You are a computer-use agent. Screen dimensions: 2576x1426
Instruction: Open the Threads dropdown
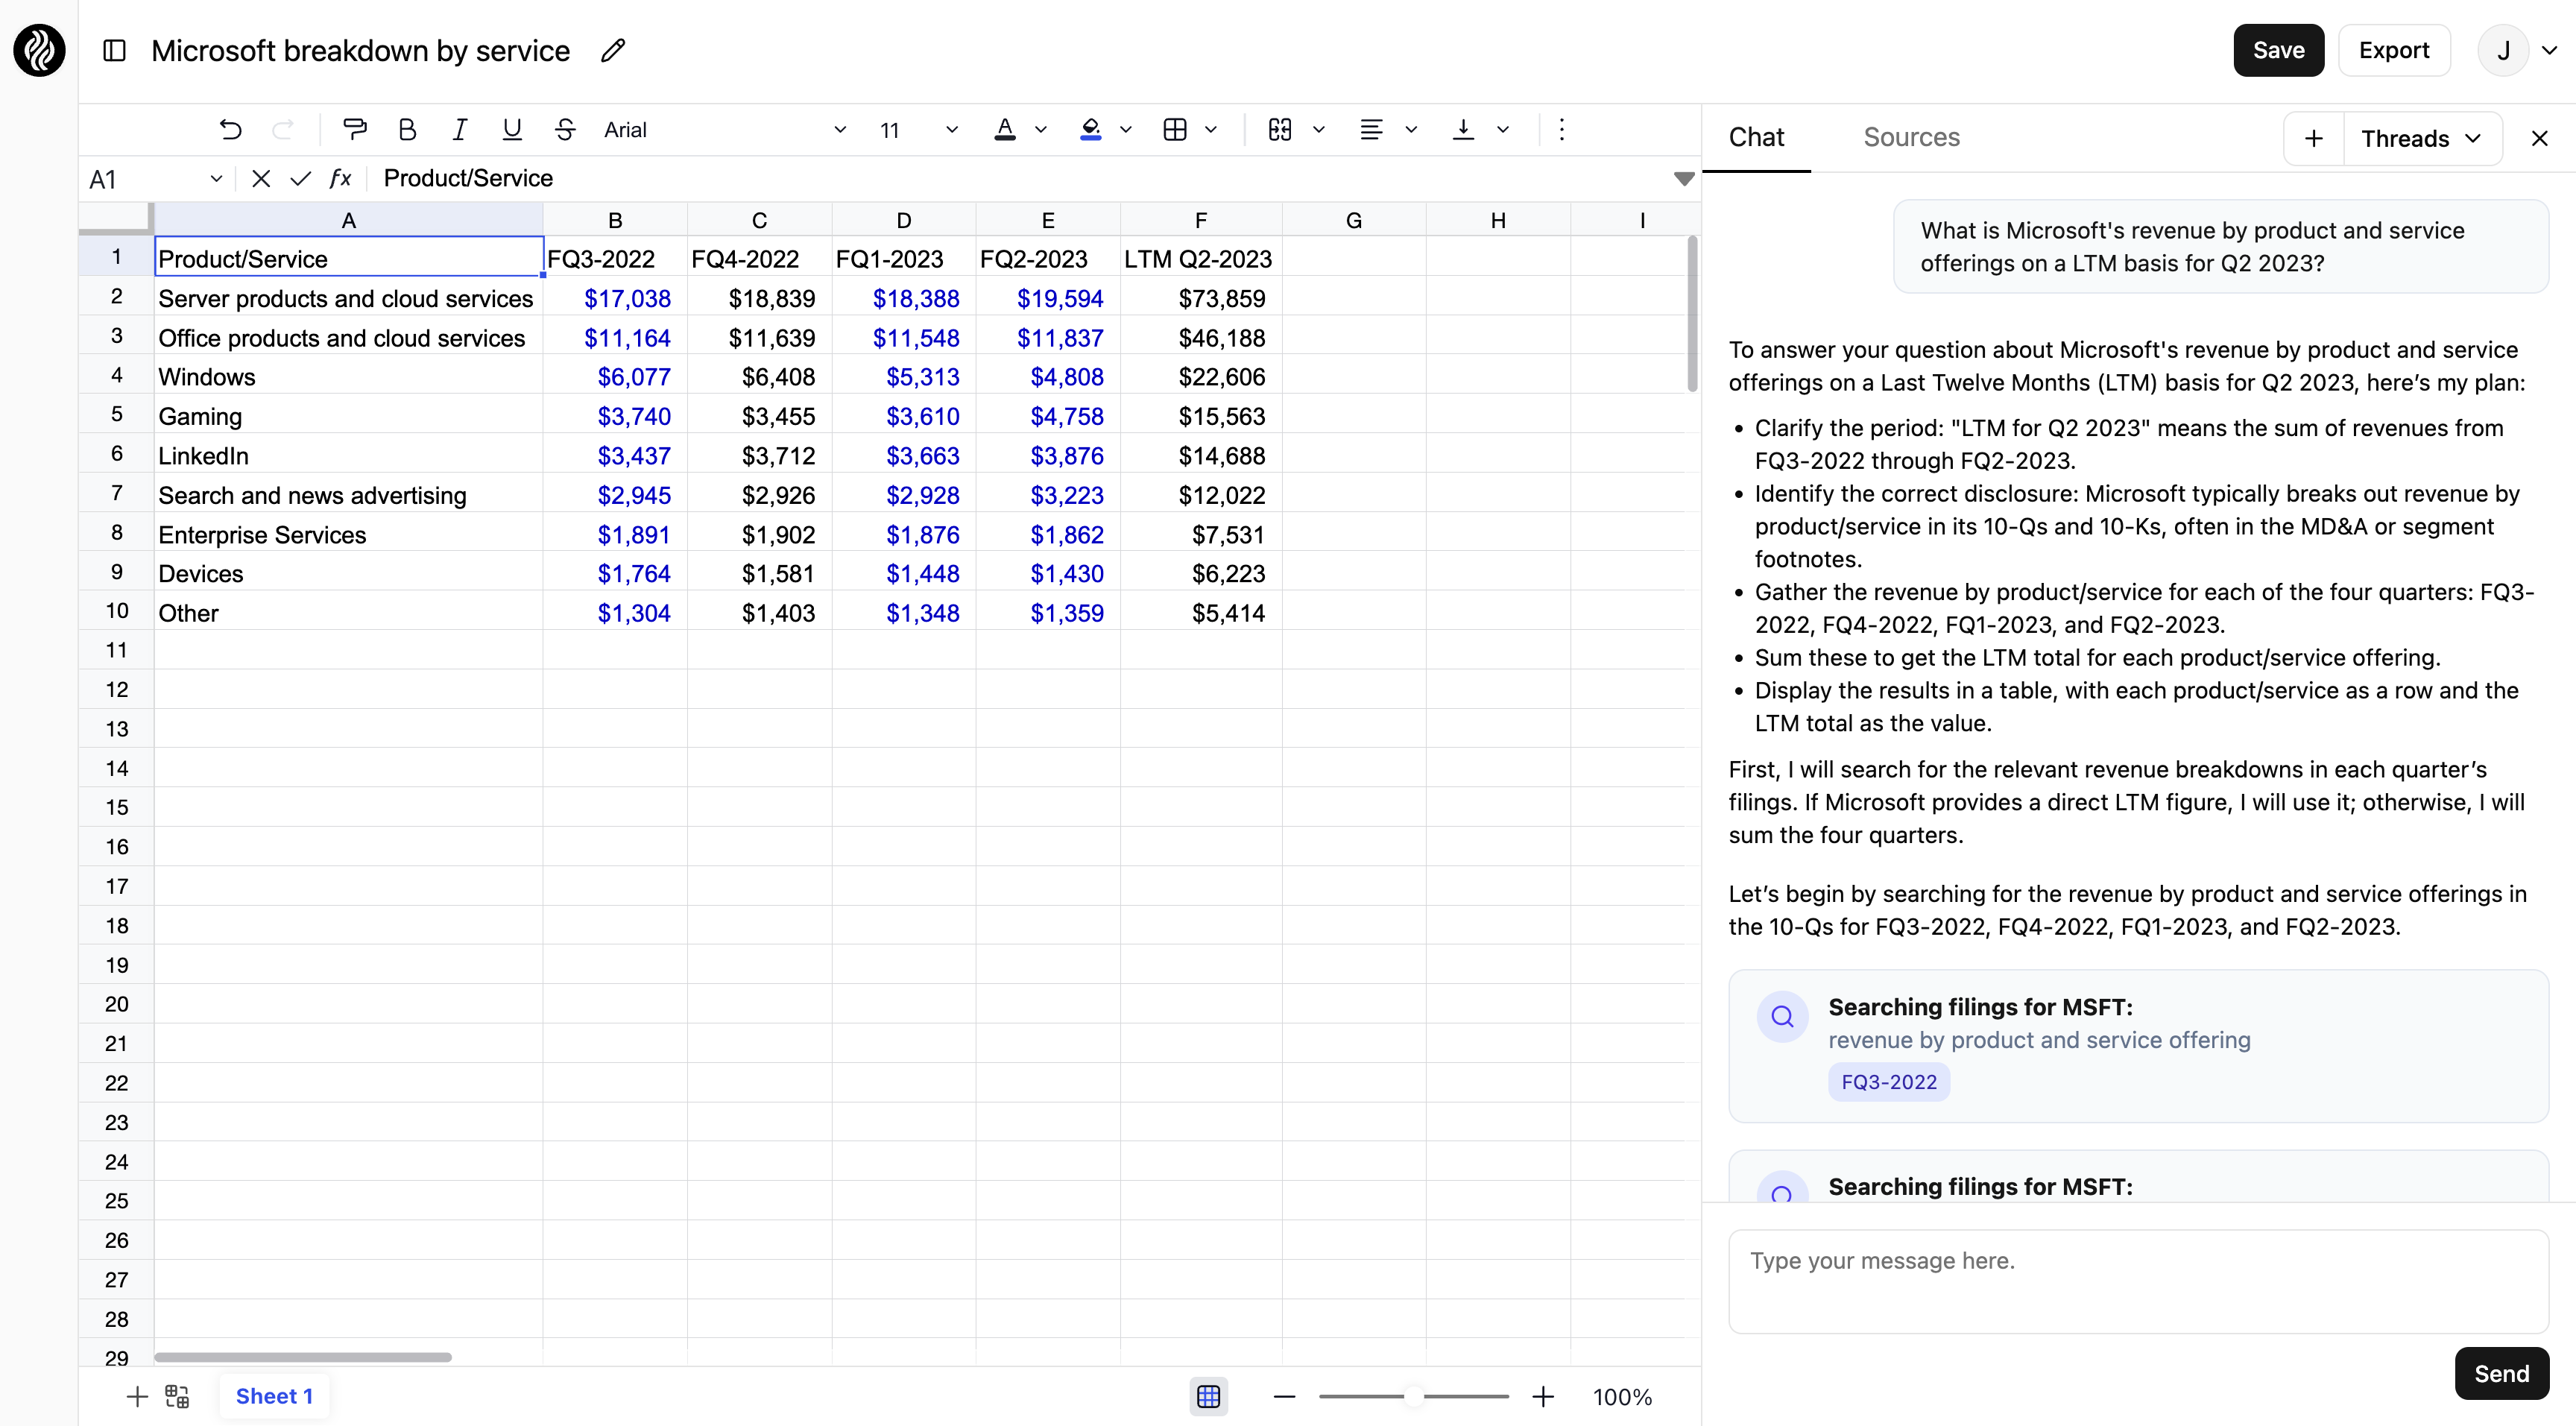tap(2422, 138)
